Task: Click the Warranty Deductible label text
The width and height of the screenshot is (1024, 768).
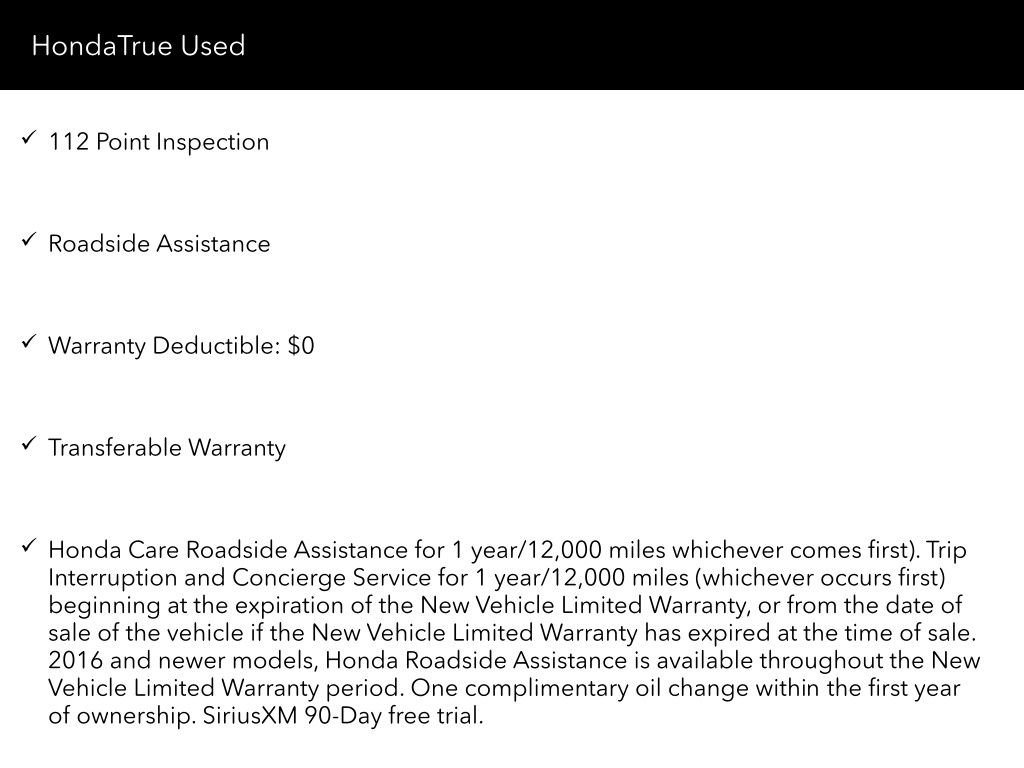Action: click(x=165, y=345)
